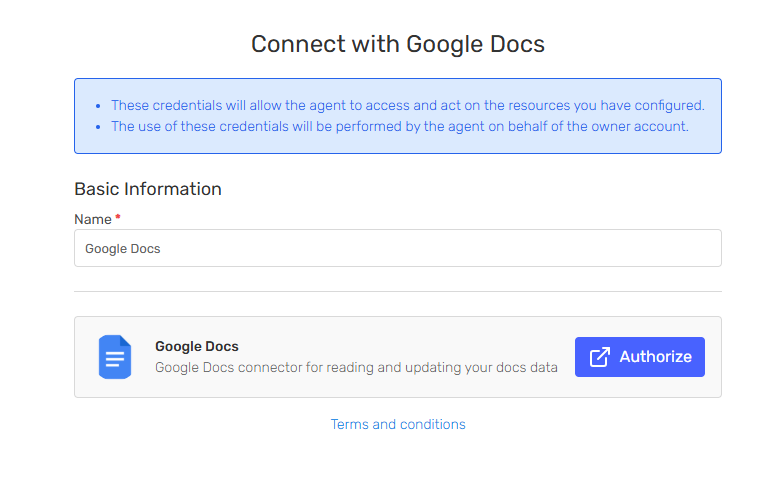Click the second bullet point in the banner
This screenshot has width=778, height=496.
point(98,127)
